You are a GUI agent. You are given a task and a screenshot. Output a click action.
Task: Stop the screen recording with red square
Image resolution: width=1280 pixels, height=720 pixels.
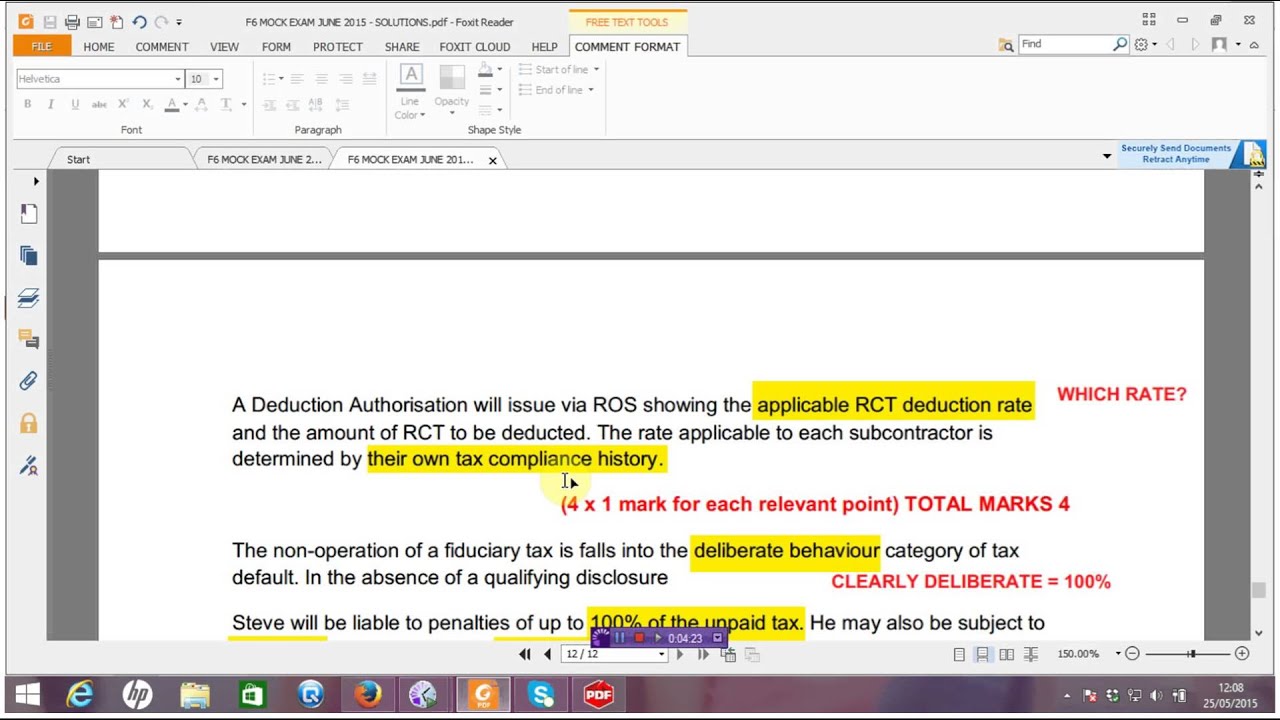coord(640,637)
